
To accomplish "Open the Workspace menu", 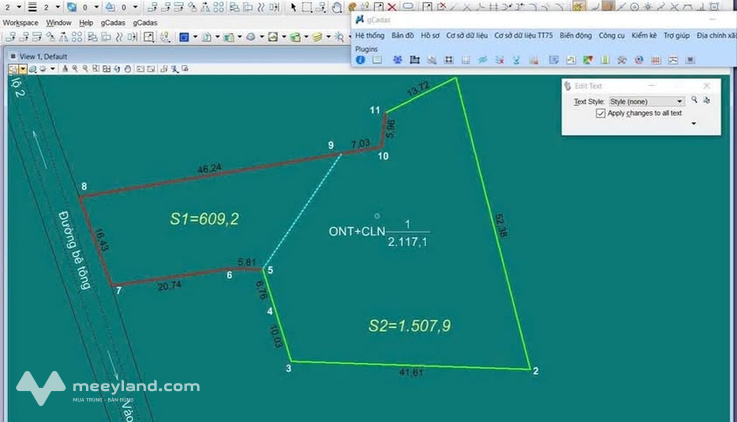I will tap(21, 23).
